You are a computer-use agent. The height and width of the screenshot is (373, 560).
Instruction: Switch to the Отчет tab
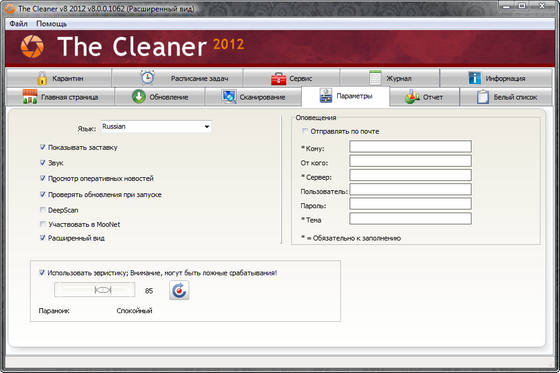tap(424, 97)
